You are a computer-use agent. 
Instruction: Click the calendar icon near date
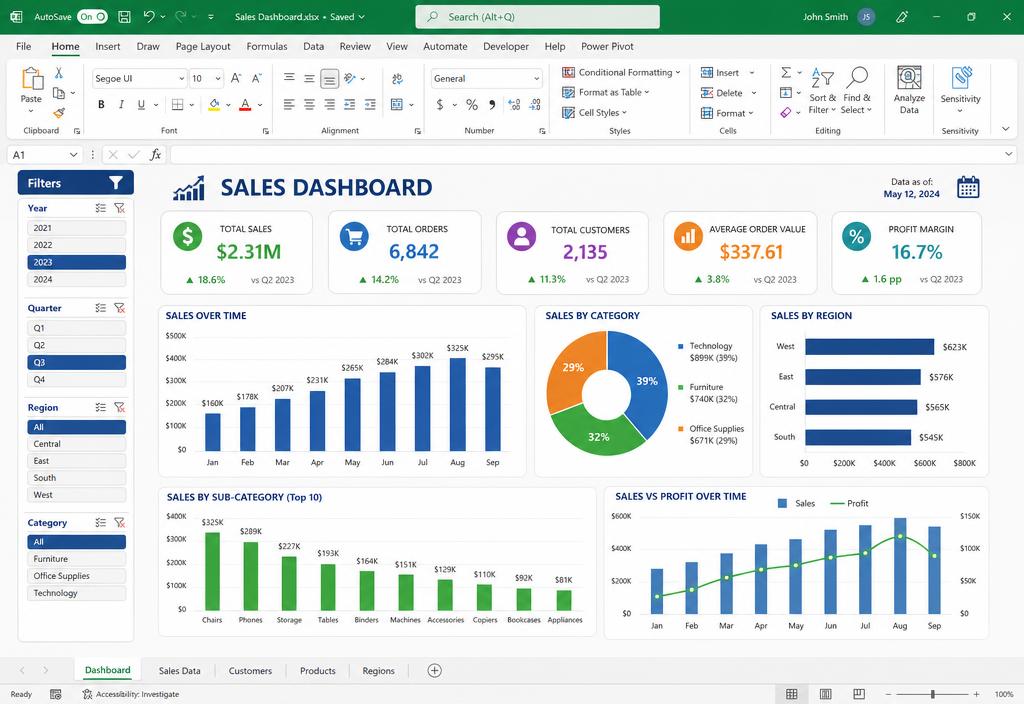point(968,187)
